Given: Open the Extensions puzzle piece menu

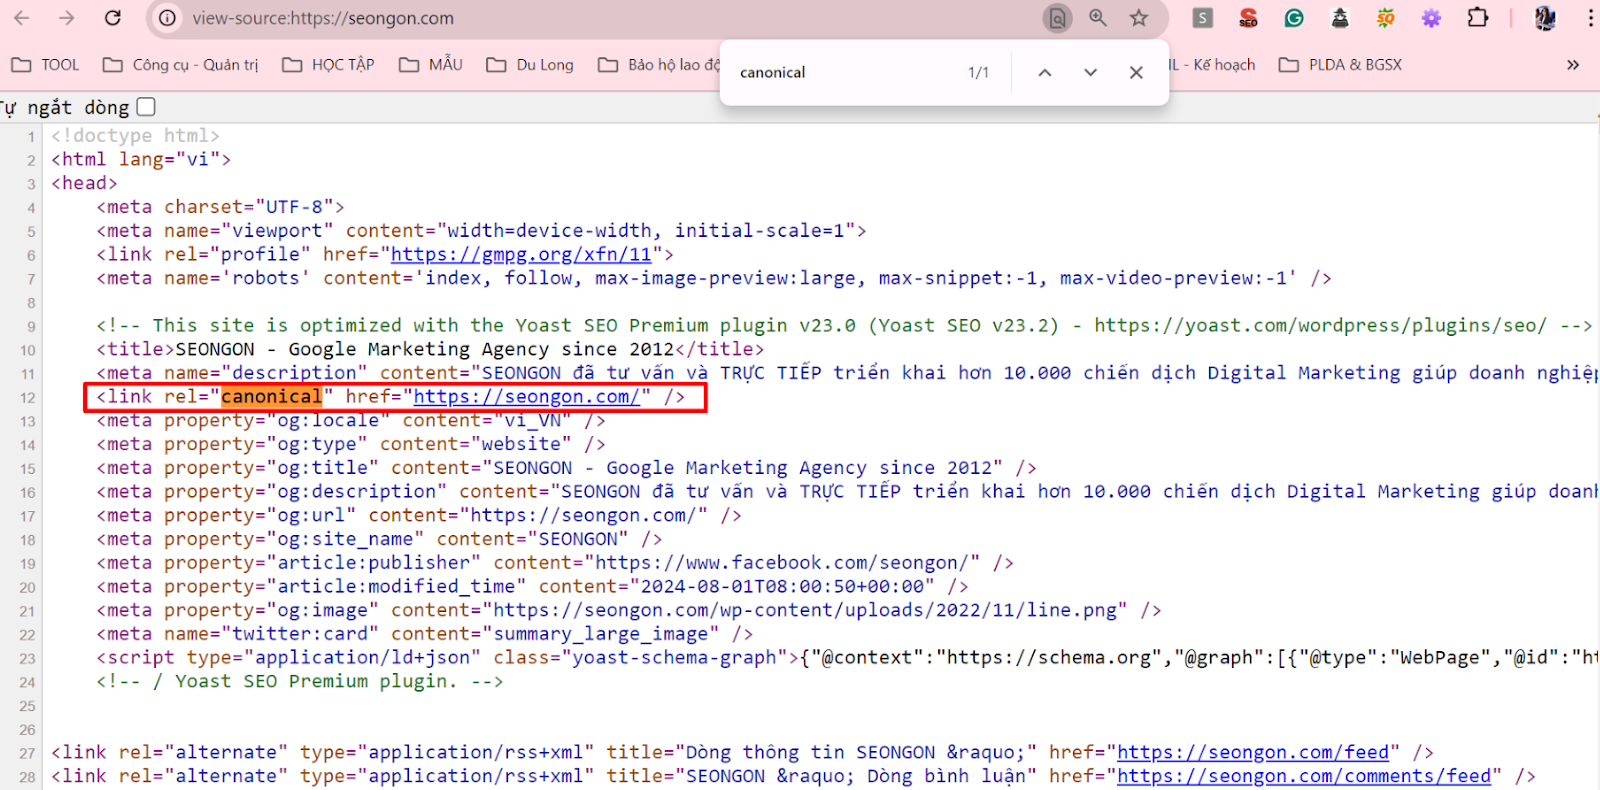Looking at the screenshot, I should (x=1478, y=18).
